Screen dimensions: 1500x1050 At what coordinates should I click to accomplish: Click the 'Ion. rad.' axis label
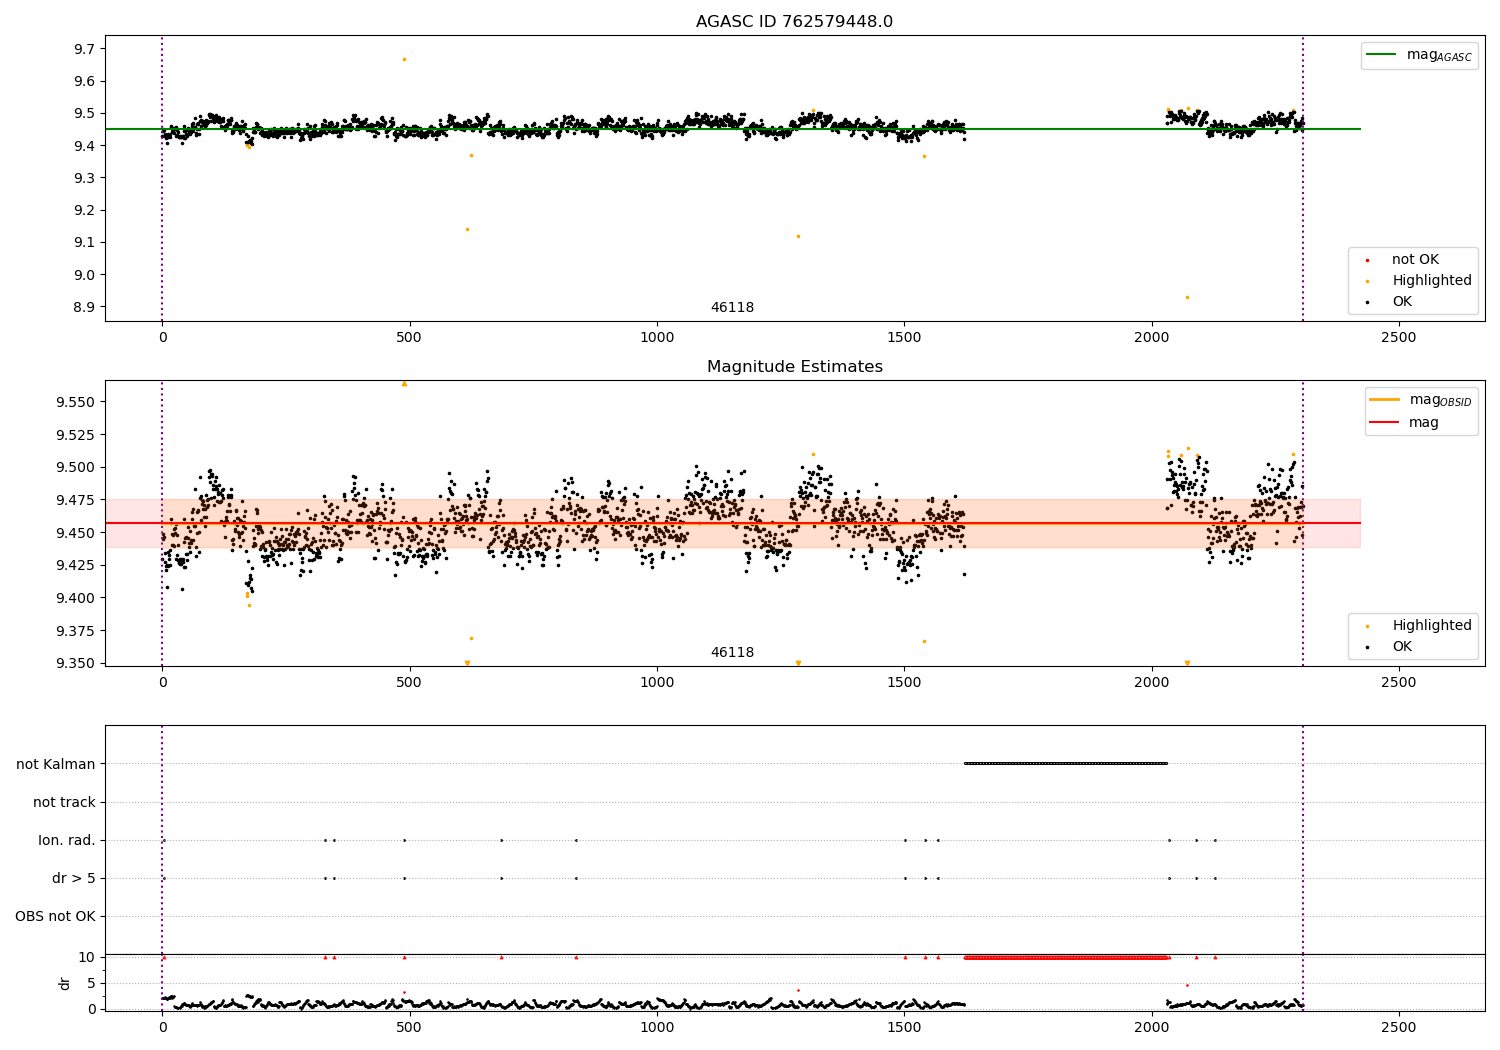tap(67, 841)
